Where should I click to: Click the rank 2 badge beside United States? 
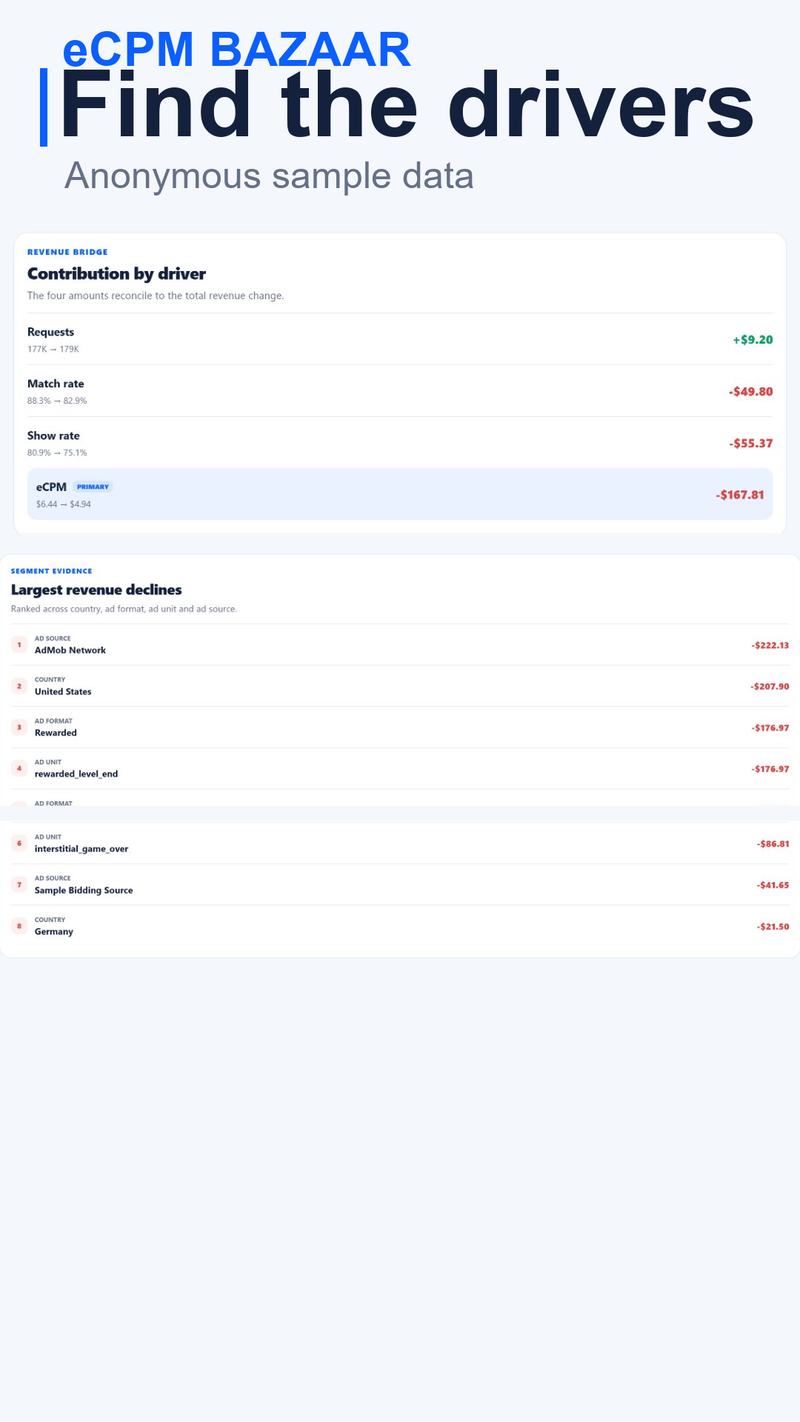(19, 686)
